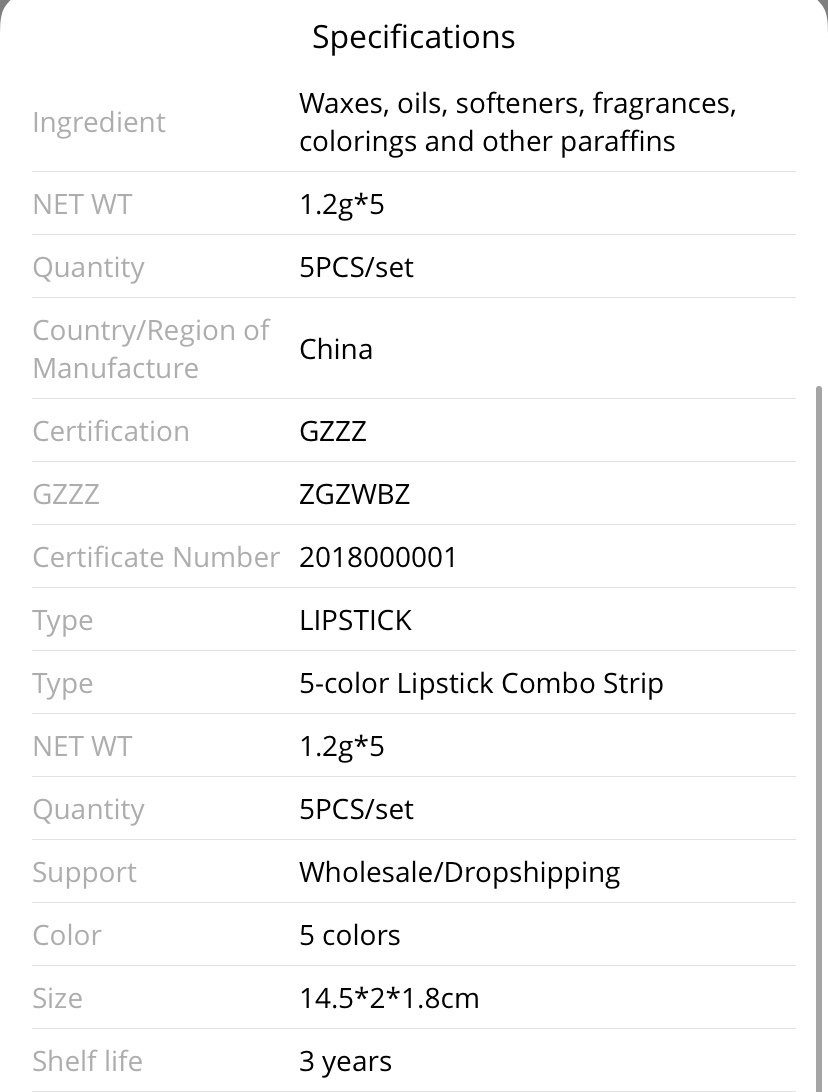Viewport: 828px width, 1092px height.
Task: Tap the Country/Region of Manufacture label
Action: [x=150, y=349]
